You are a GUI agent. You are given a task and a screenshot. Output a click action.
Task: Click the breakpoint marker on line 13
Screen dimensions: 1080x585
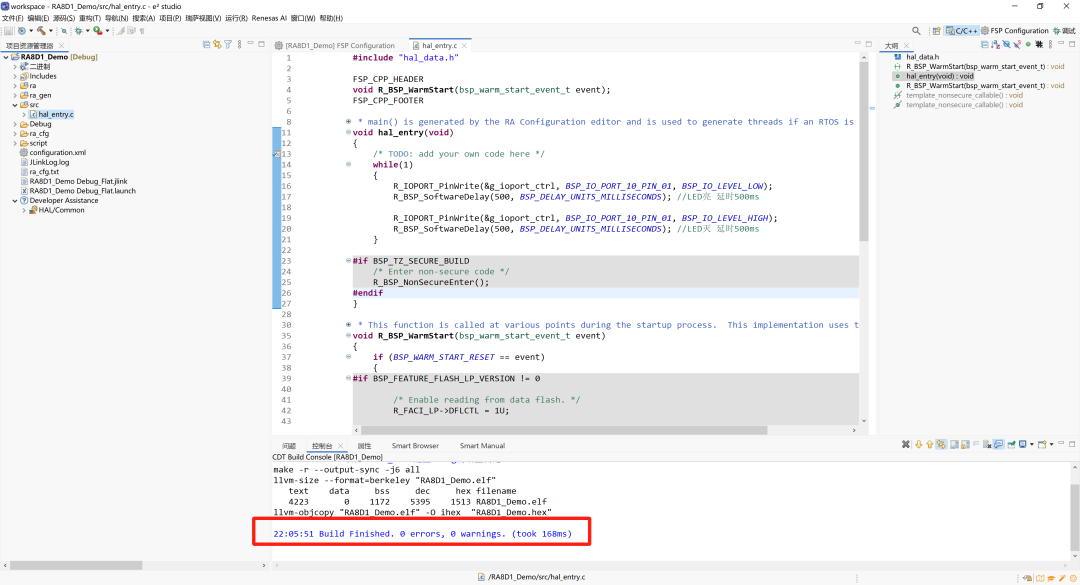[276, 154]
